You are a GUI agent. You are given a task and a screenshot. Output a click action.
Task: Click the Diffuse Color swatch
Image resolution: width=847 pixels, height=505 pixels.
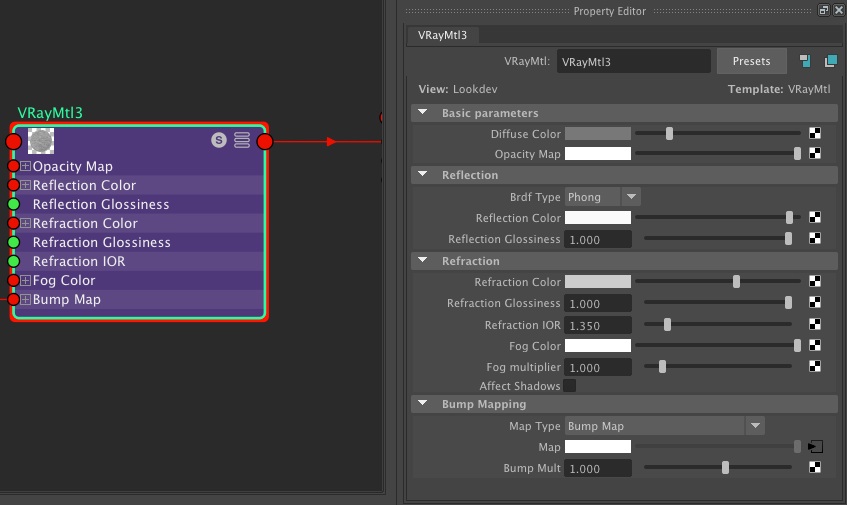point(598,133)
